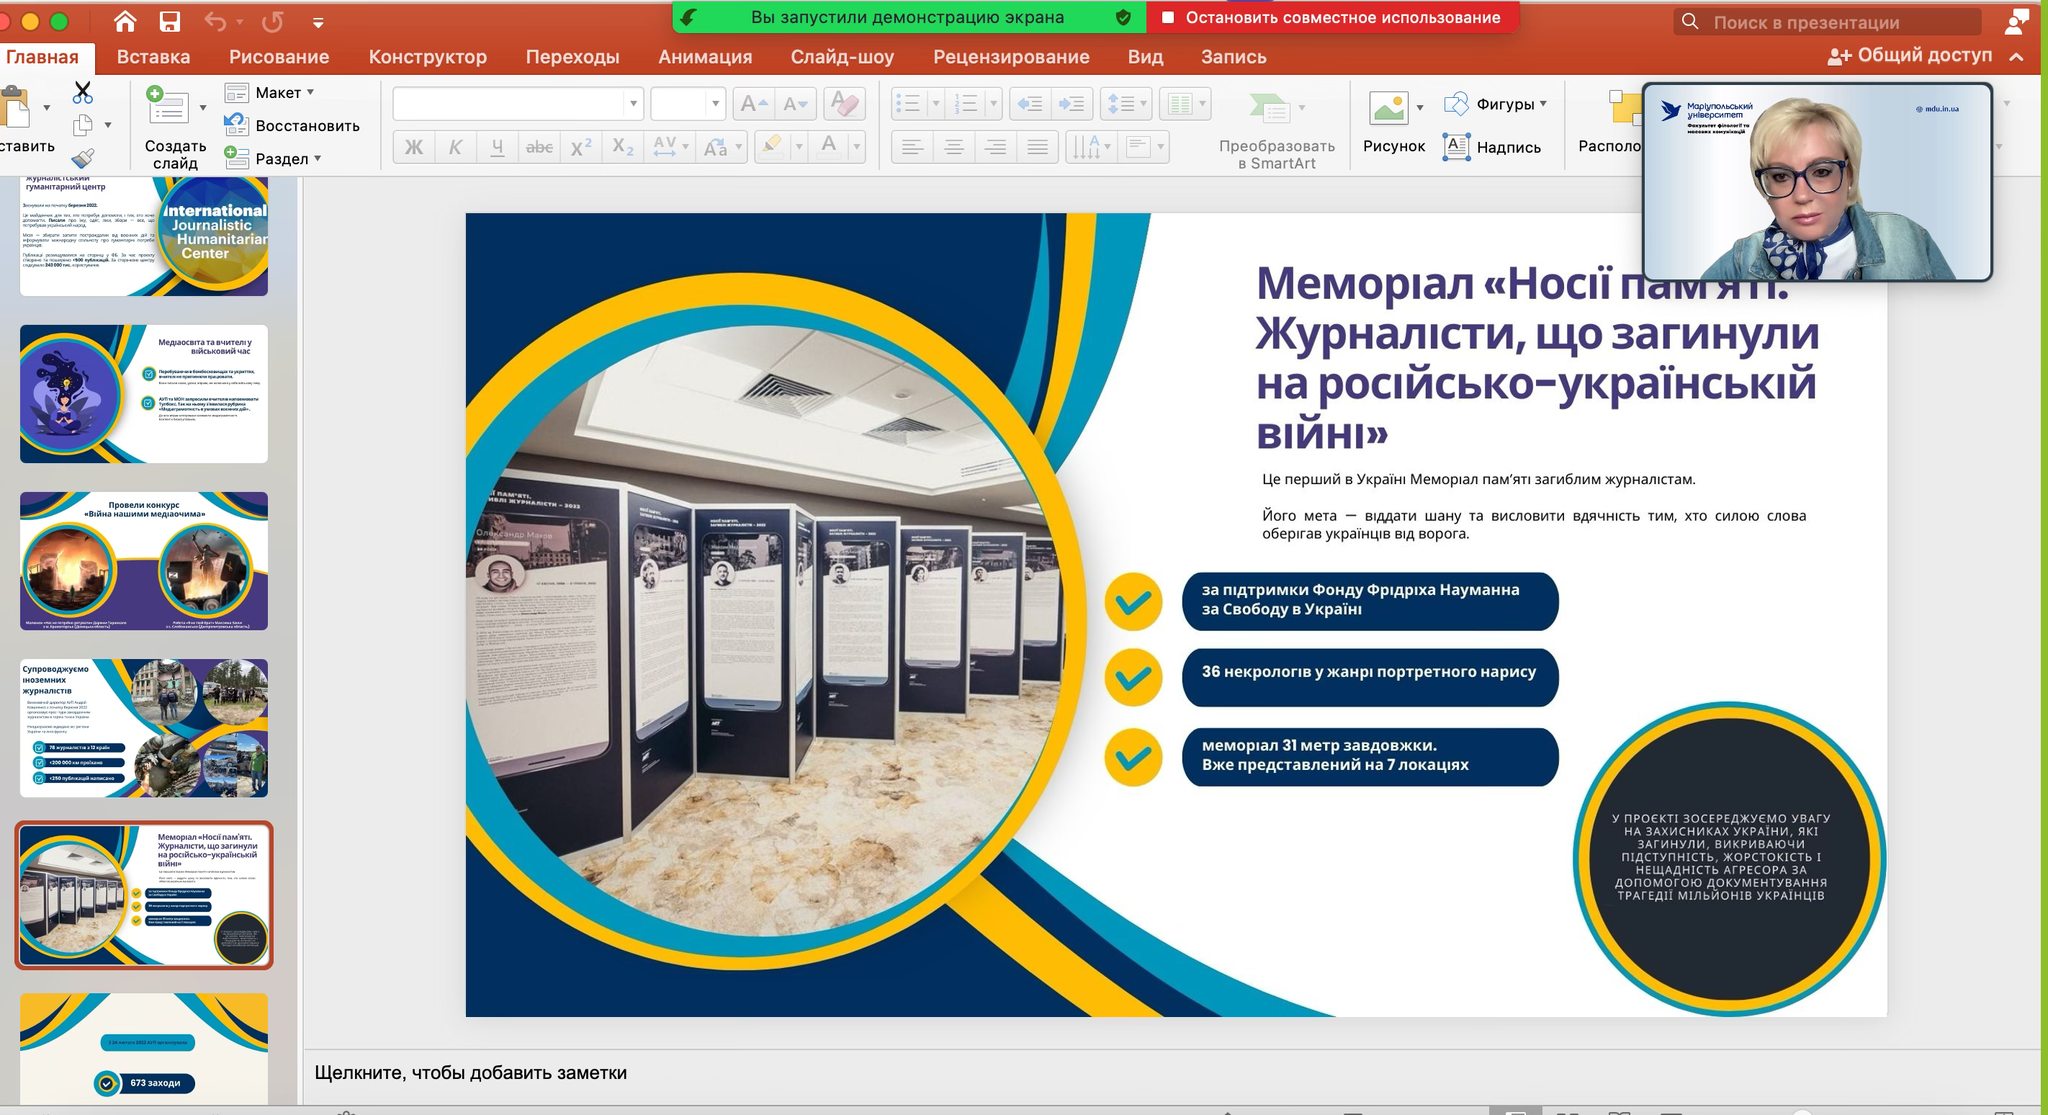The height and width of the screenshot is (1115, 2048).
Task: Click the Save floppy disk icon
Action: [x=170, y=21]
